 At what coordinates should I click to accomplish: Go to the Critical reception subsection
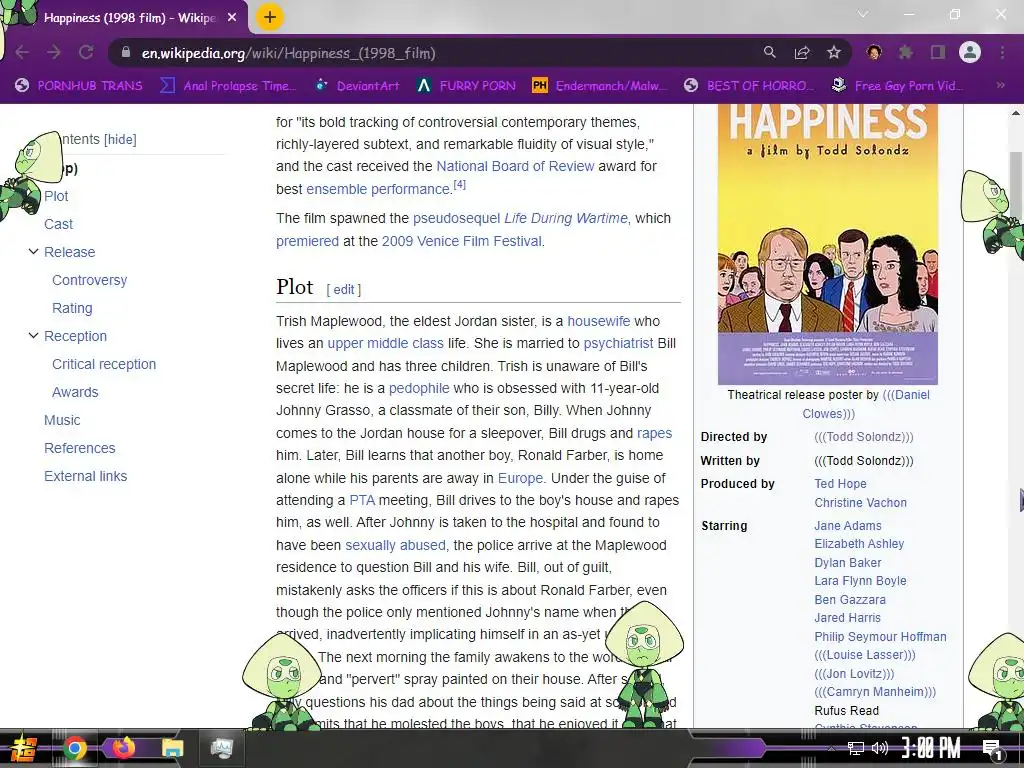tap(104, 364)
